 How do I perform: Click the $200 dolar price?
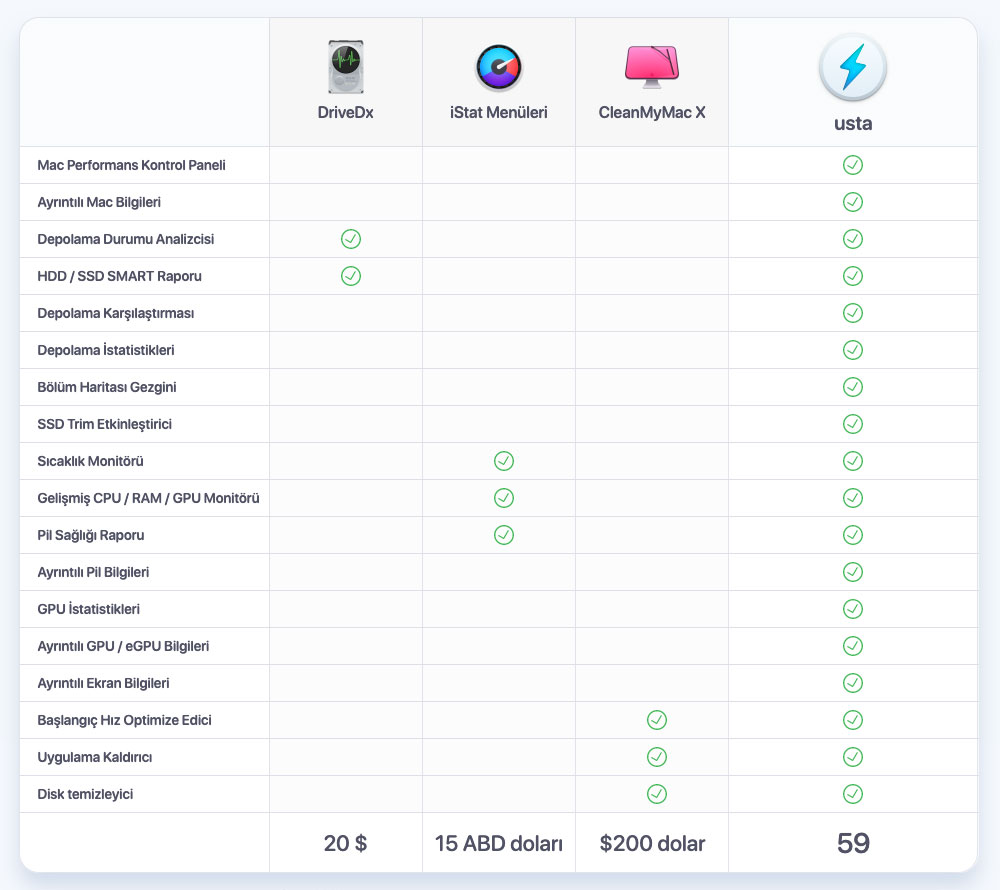coord(652,843)
